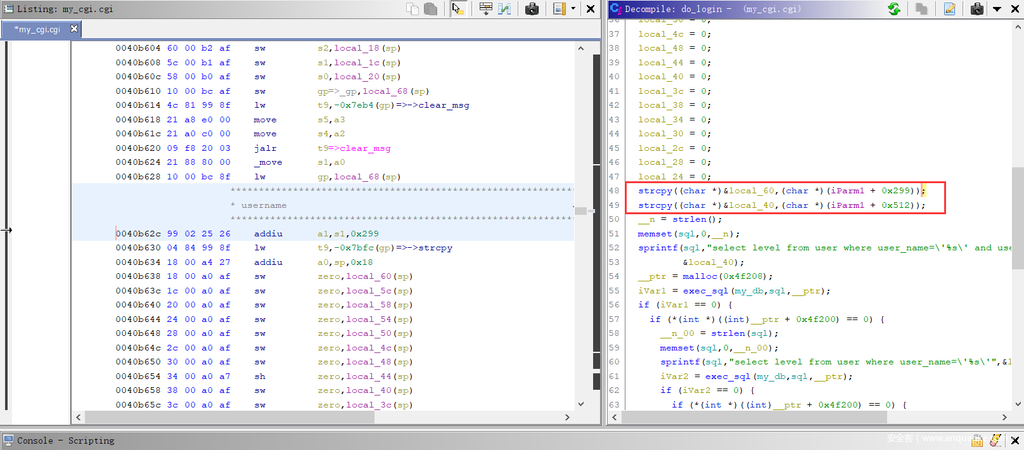Viewport: 1024px width, 450px height.
Task: Toggle the Listing overview margin icon
Action: coord(558,9)
